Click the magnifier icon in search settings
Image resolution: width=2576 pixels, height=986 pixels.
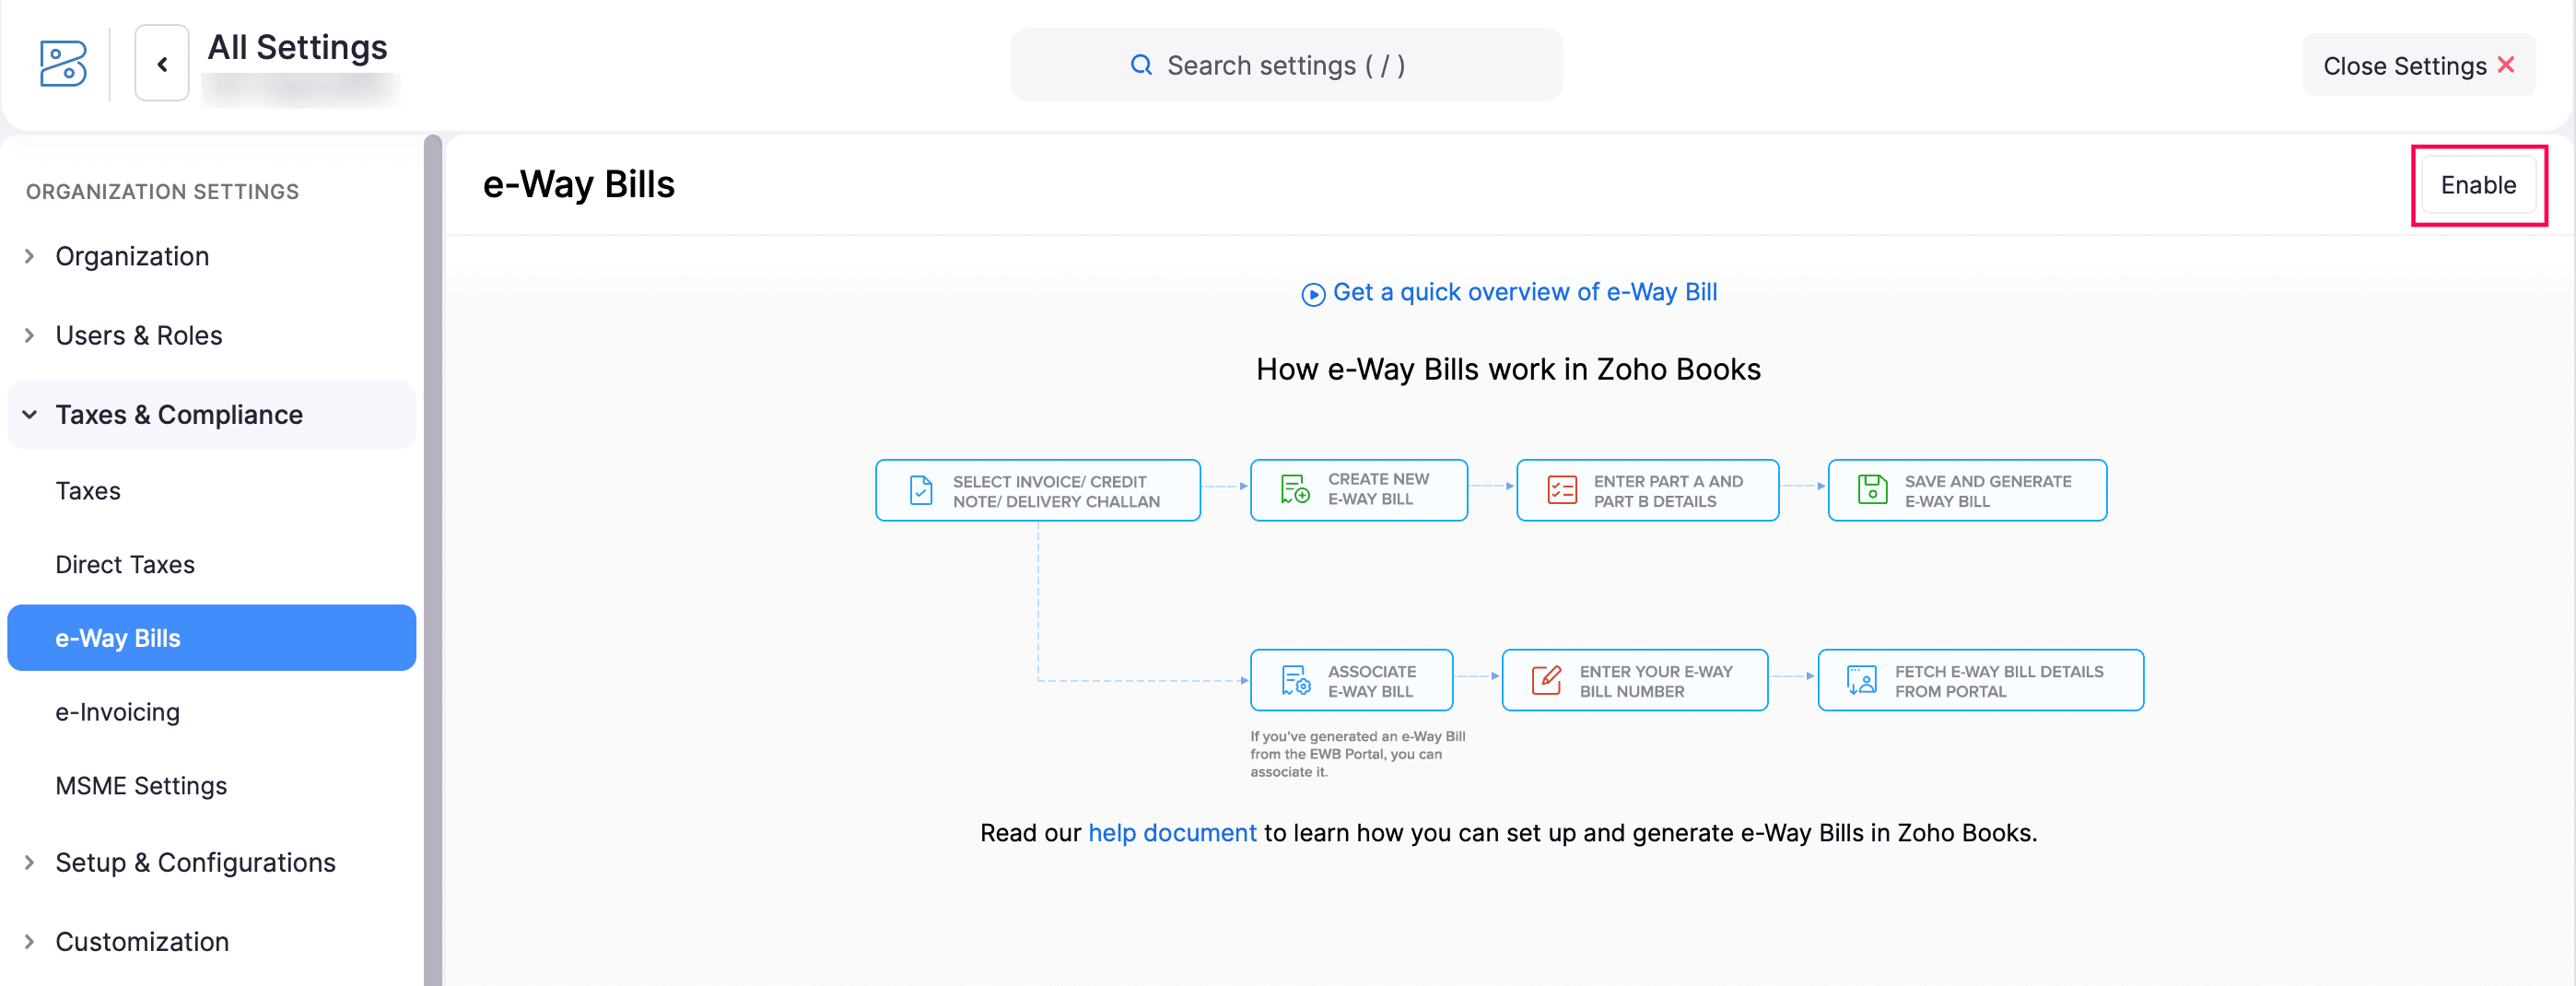pyautogui.click(x=1141, y=64)
